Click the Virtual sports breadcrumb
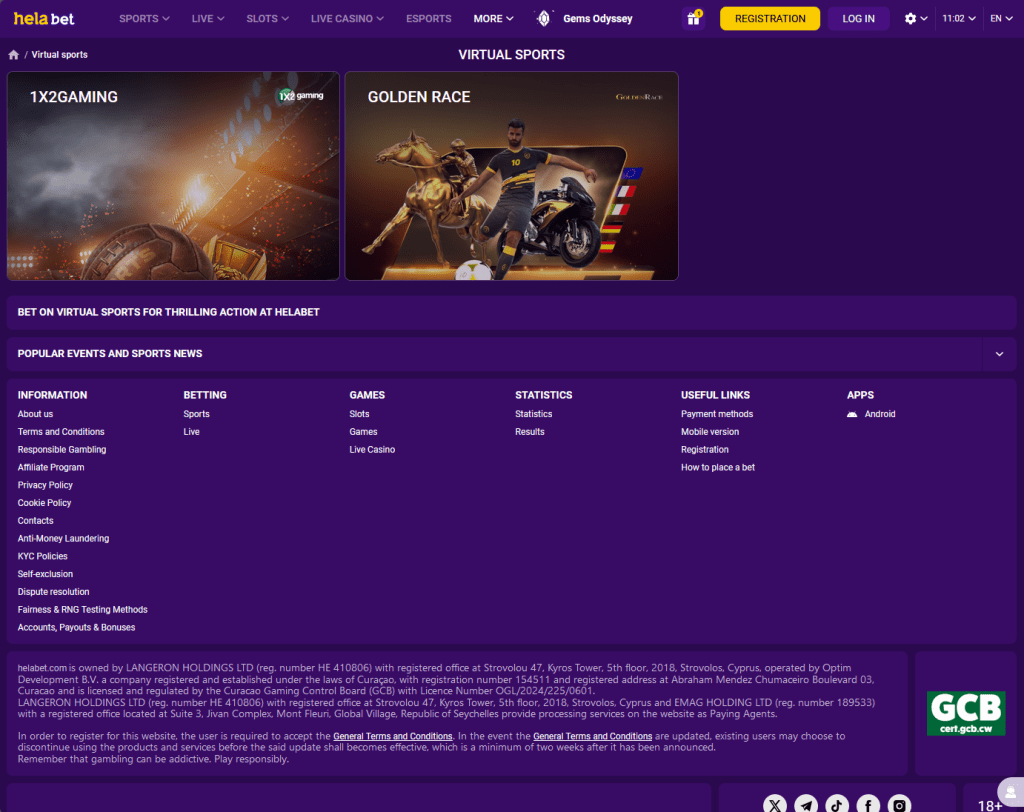Screen dimensions: 1024x812 59,55
